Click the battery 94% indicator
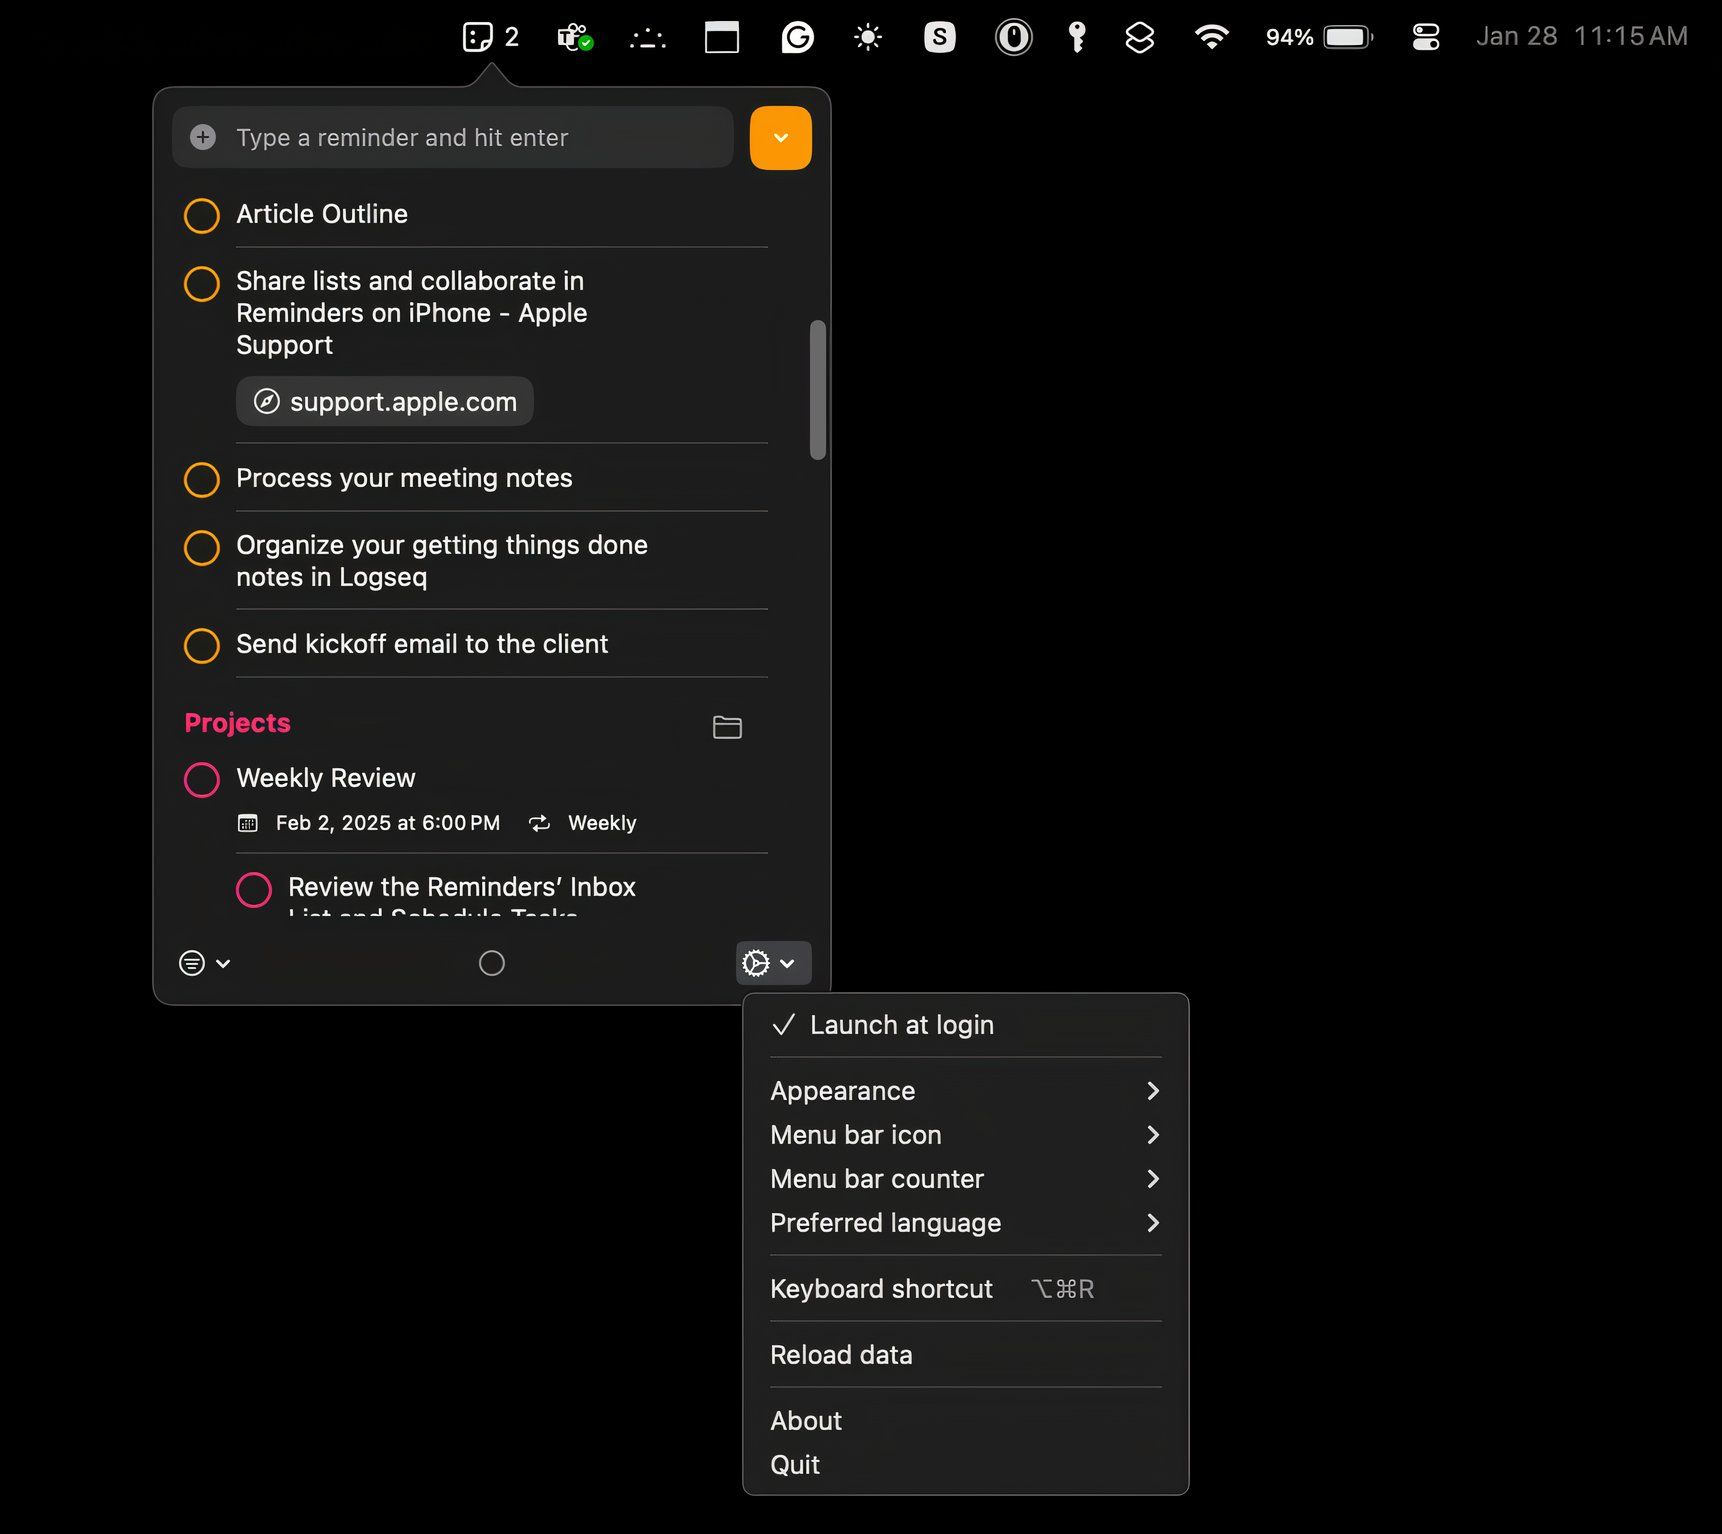The image size is (1722, 1534). point(1319,37)
